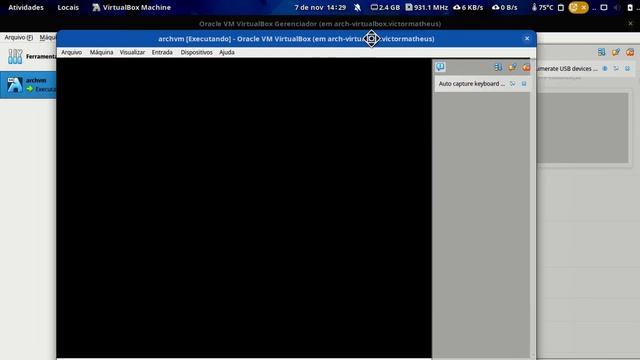Screen dimensions: 640x360
Task: Click 6 KB/s download speed indicator
Action: [468, 7]
